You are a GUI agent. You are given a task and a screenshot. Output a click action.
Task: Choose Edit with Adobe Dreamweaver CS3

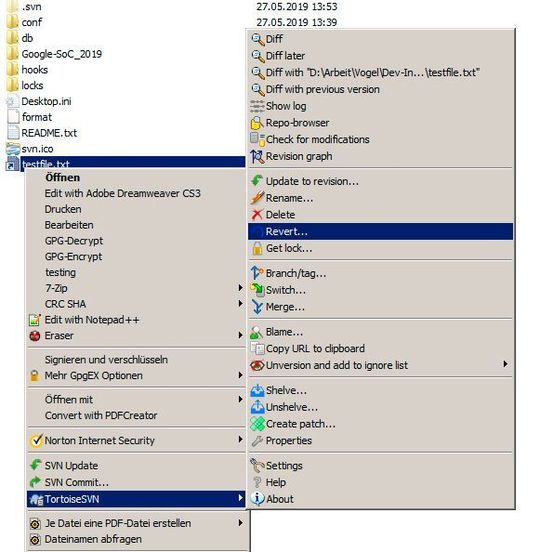tap(136, 193)
